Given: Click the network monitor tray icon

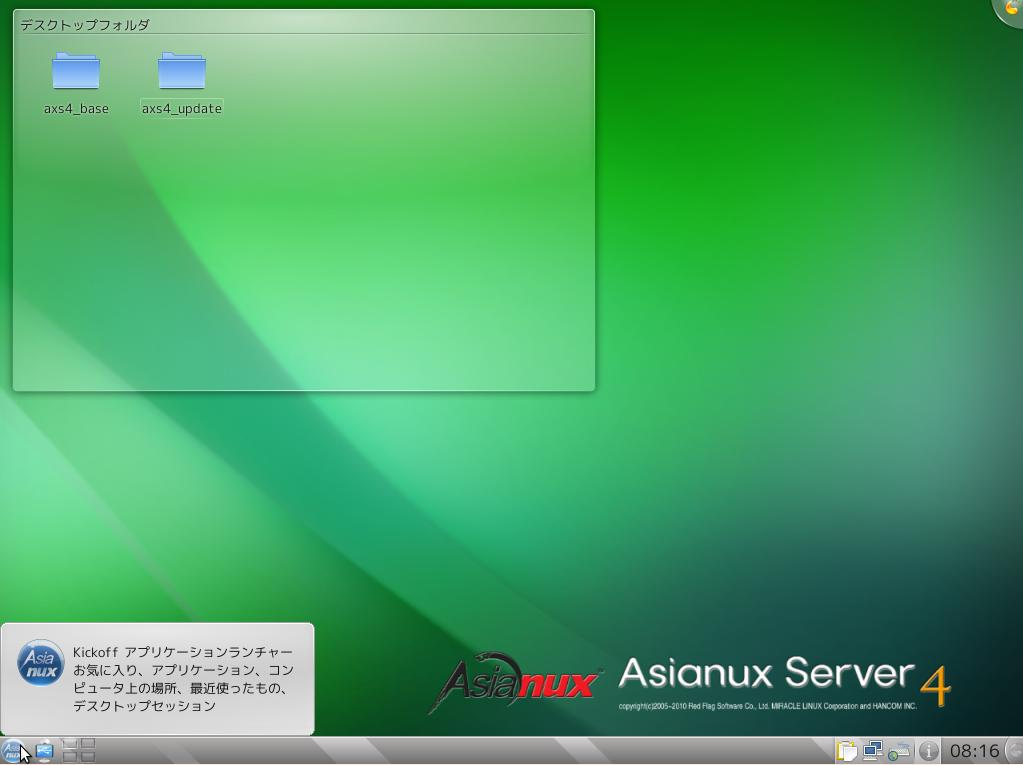Looking at the screenshot, I should pyautogui.click(x=873, y=751).
